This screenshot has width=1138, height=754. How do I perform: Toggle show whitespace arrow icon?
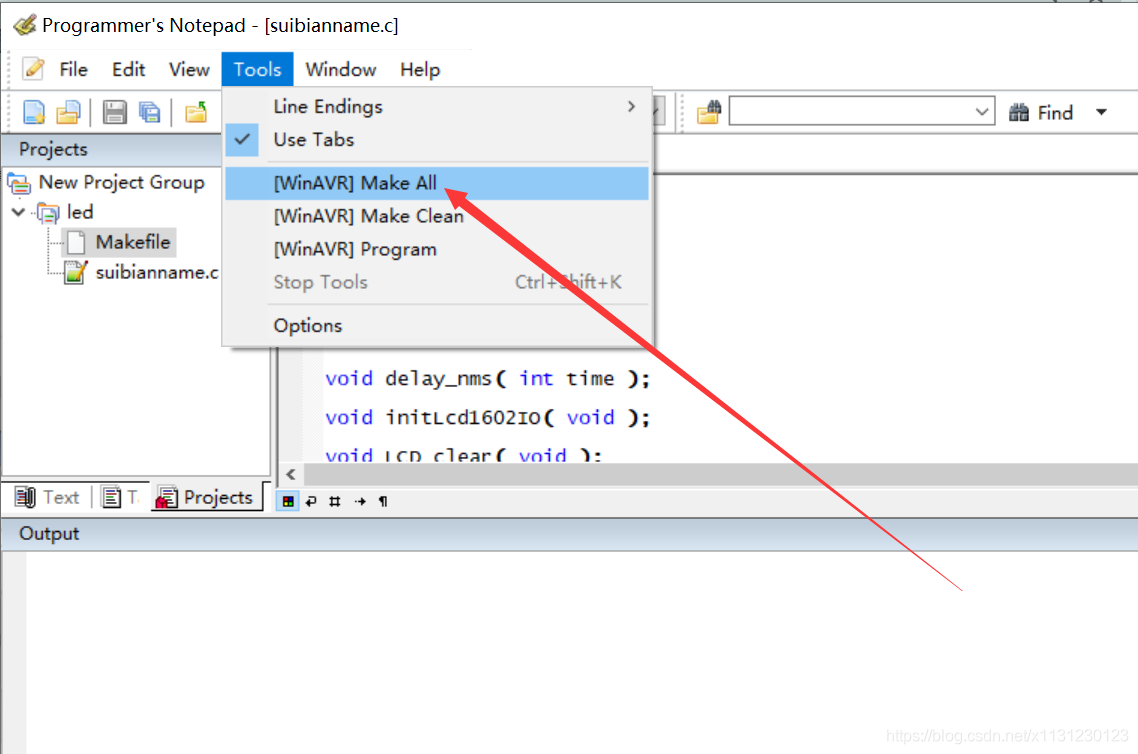360,501
